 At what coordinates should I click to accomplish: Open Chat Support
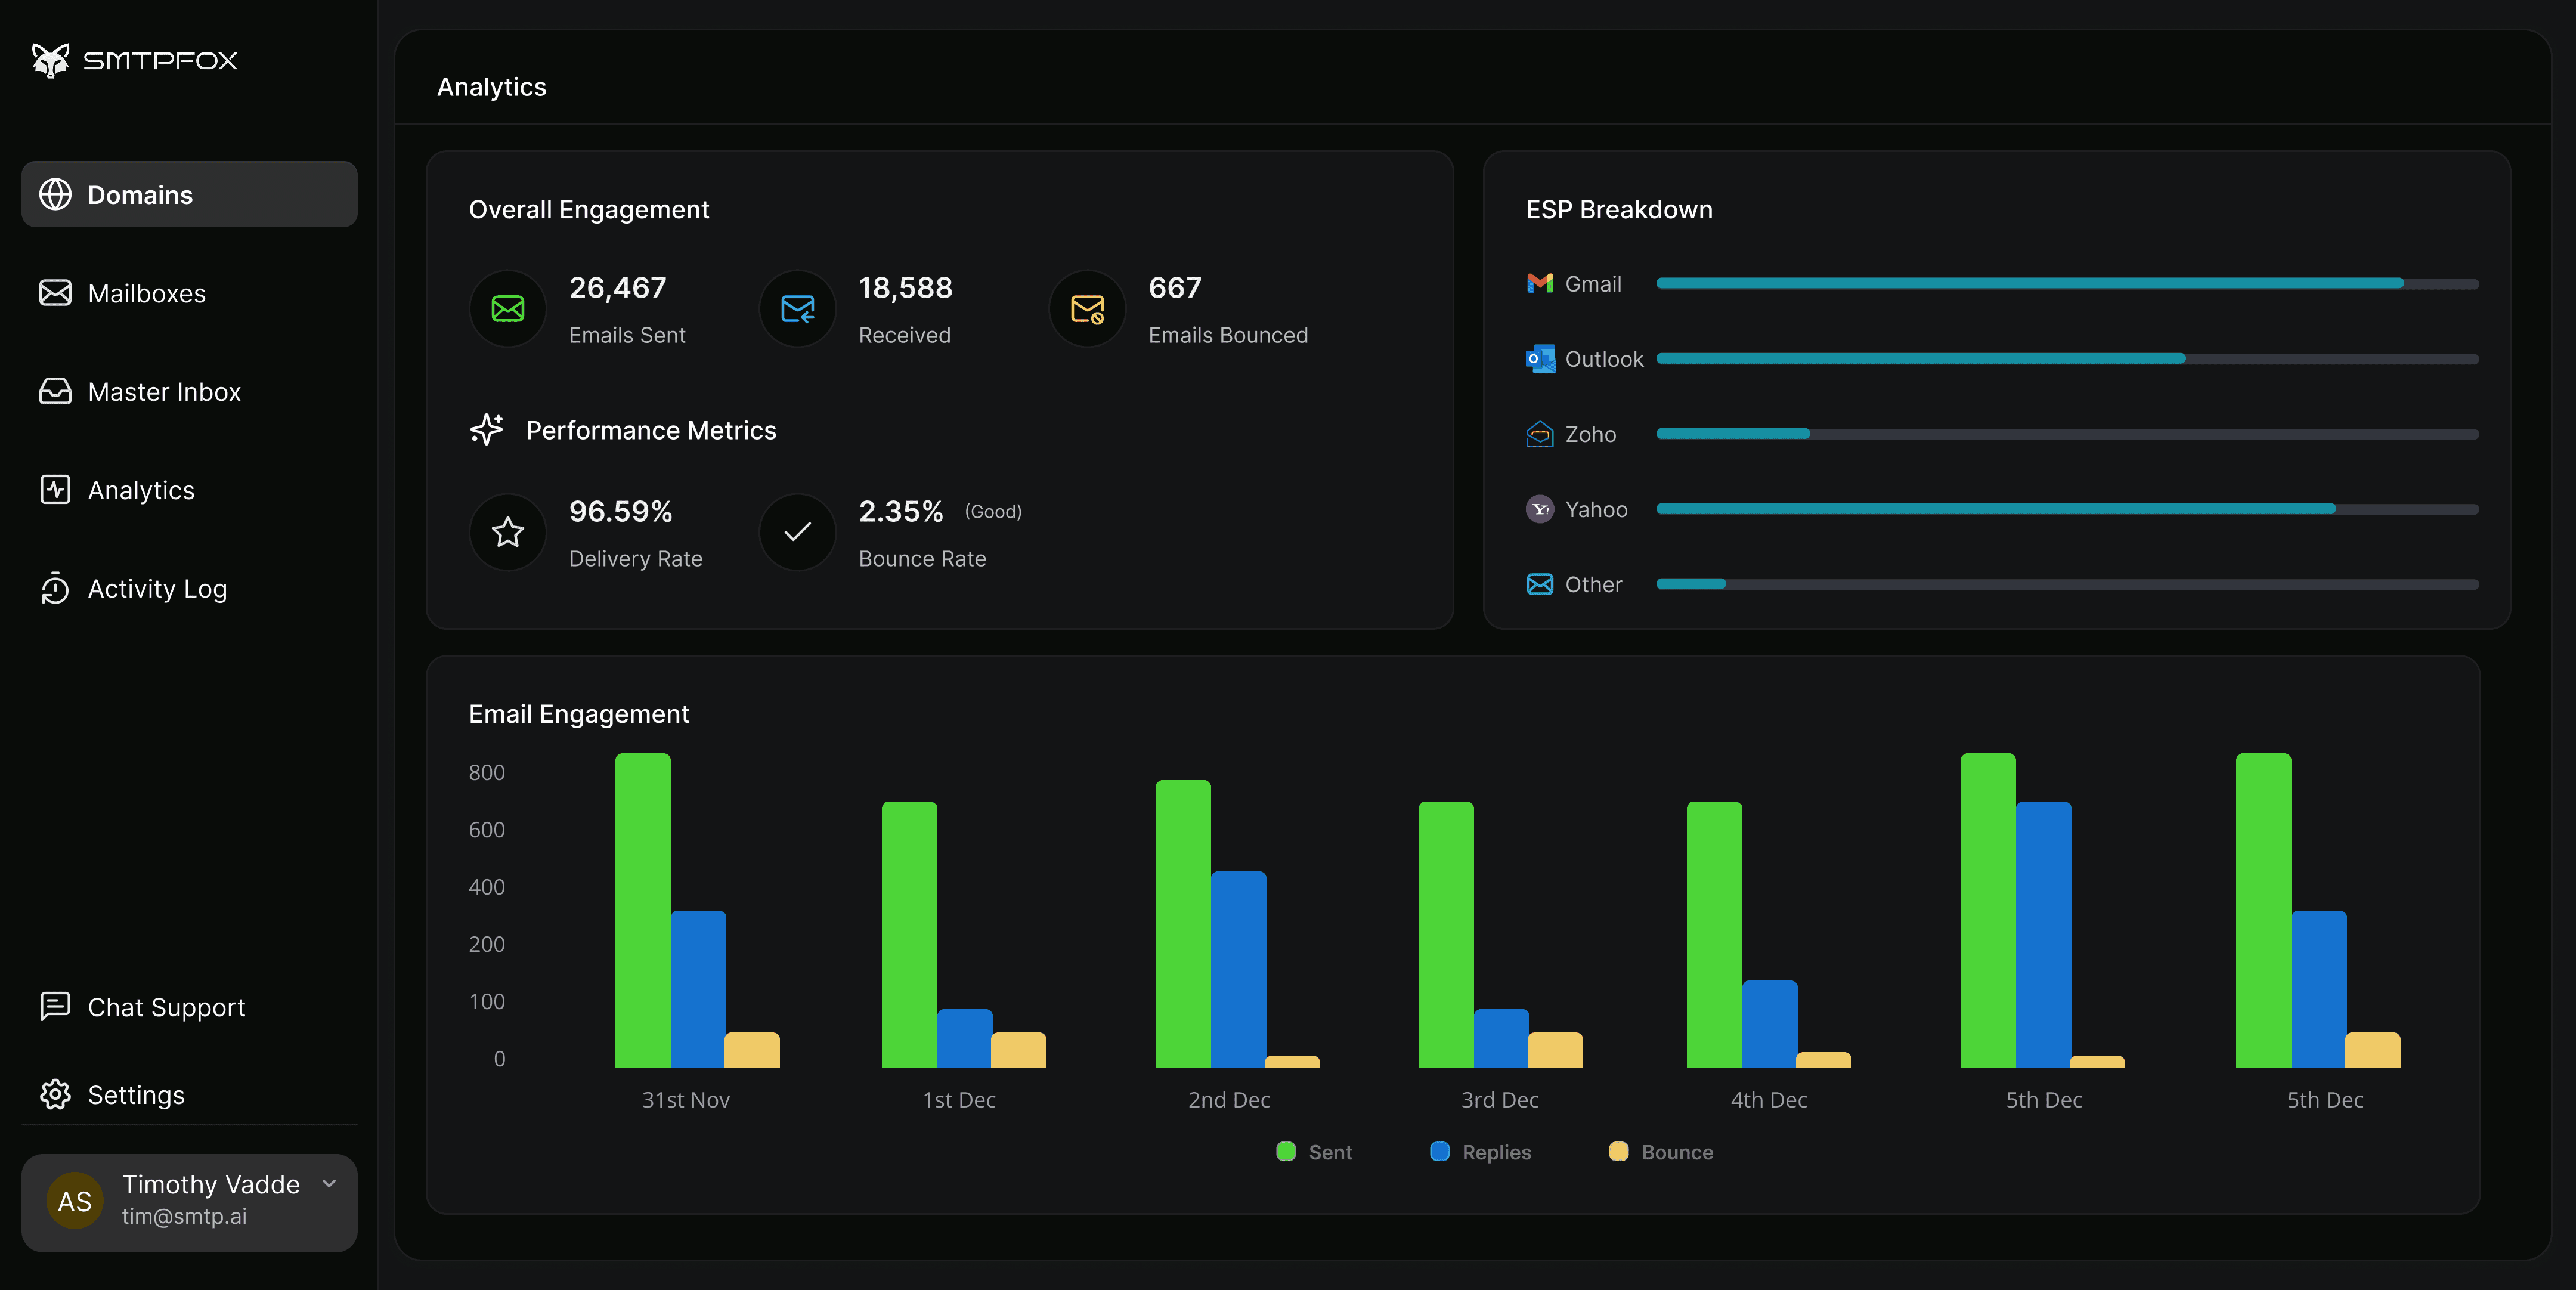(x=166, y=1007)
